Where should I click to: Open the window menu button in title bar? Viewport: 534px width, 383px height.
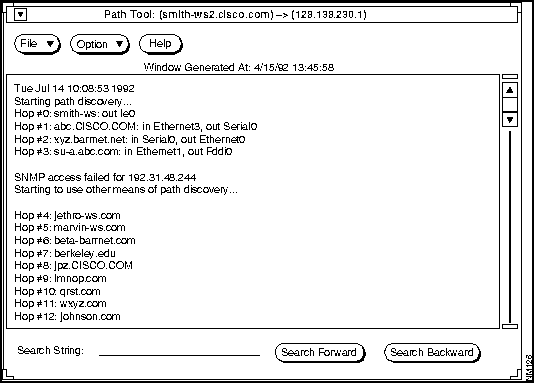(21, 15)
